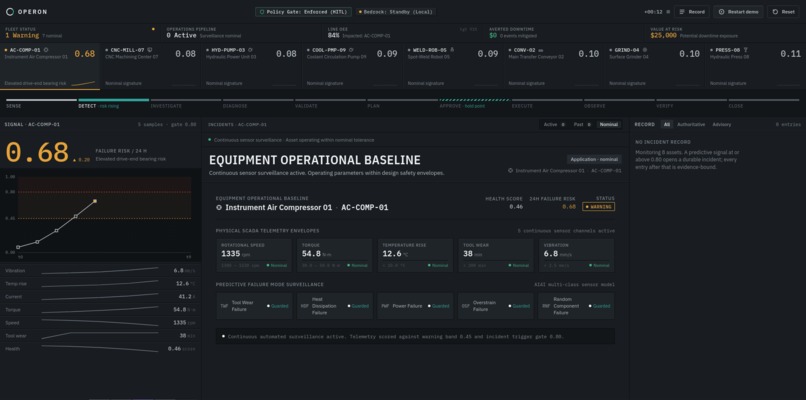806x400 pixels.
Task: Switch to the Nominal incidents tab
Action: point(609,124)
